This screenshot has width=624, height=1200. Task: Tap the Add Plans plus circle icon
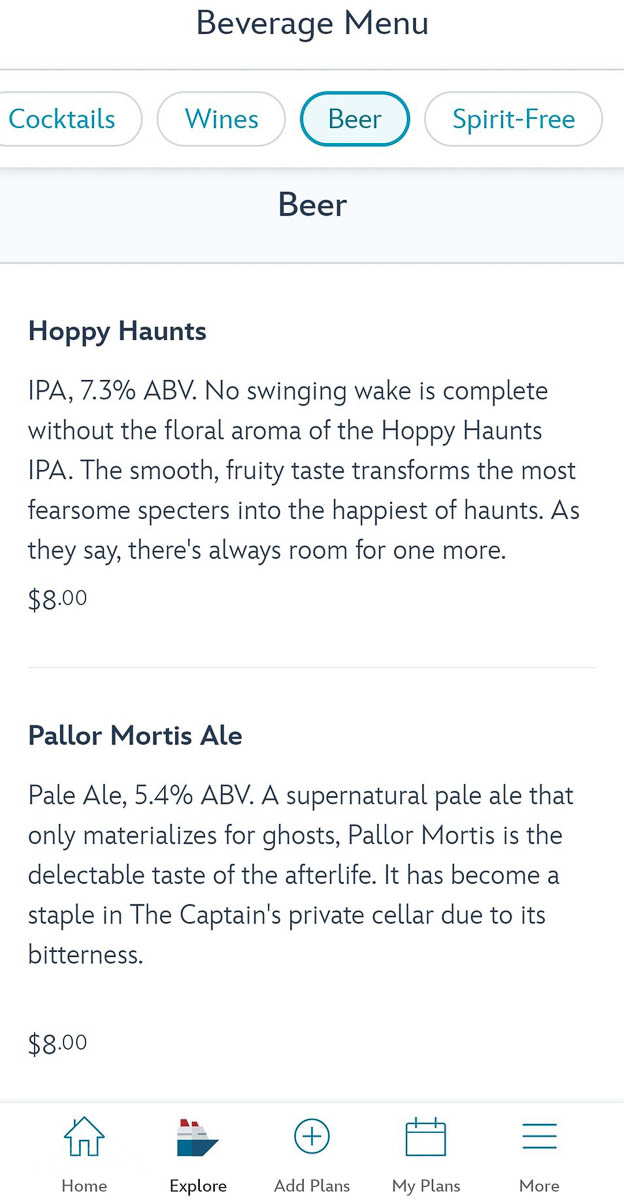pyautogui.click(x=312, y=1137)
